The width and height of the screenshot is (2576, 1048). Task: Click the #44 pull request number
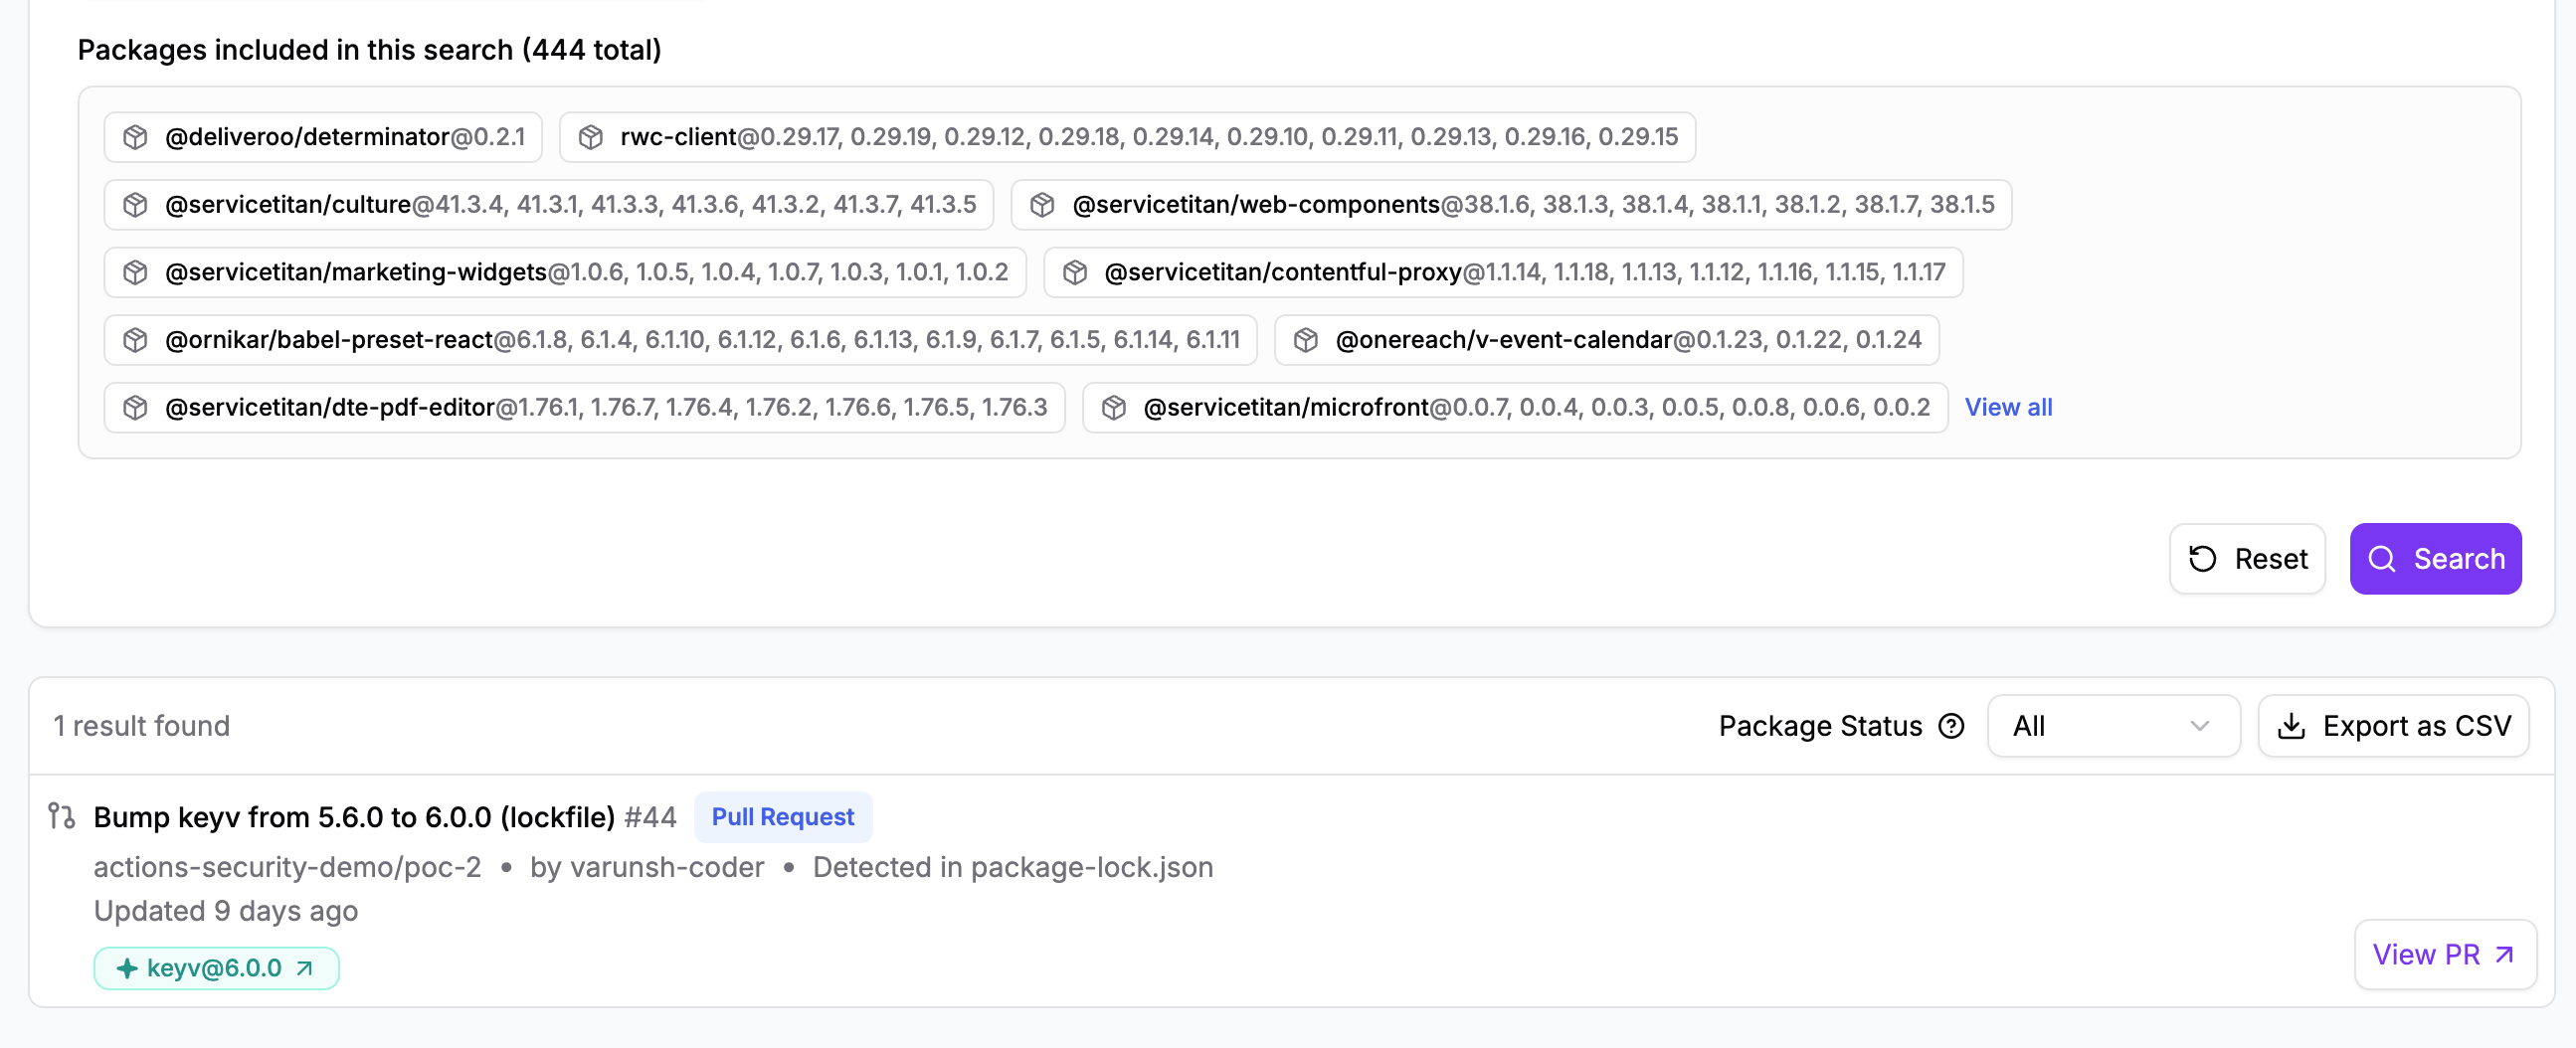pos(650,817)
